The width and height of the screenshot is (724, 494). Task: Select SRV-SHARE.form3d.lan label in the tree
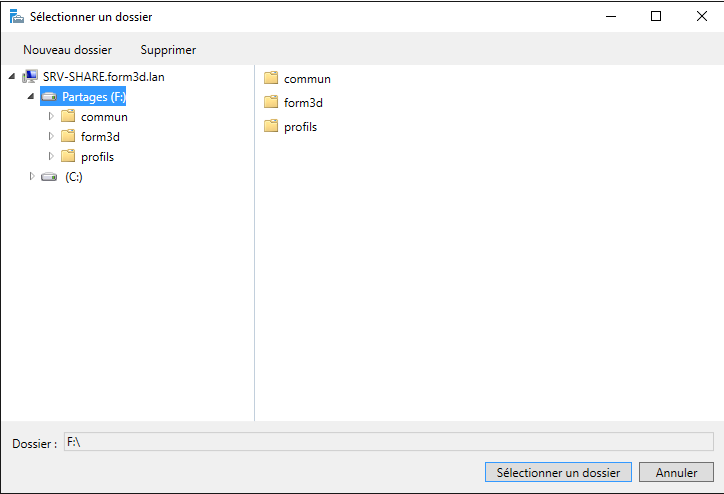(103, 77)
